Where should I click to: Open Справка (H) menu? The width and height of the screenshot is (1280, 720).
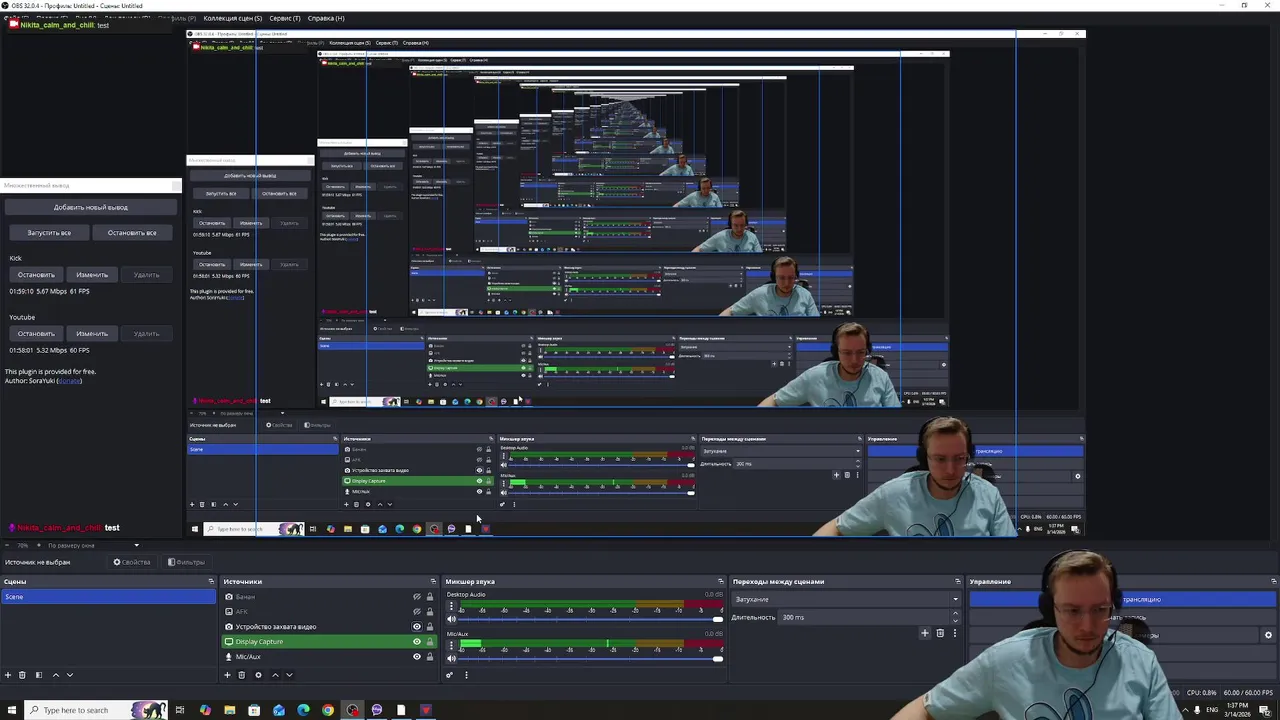pos(326,18)
